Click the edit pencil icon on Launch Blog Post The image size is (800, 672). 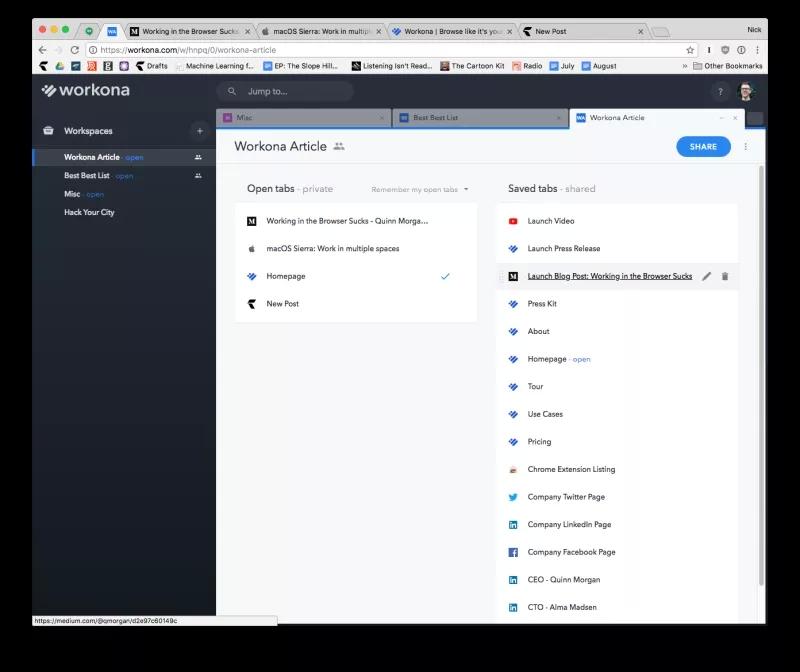click(706, 276)
